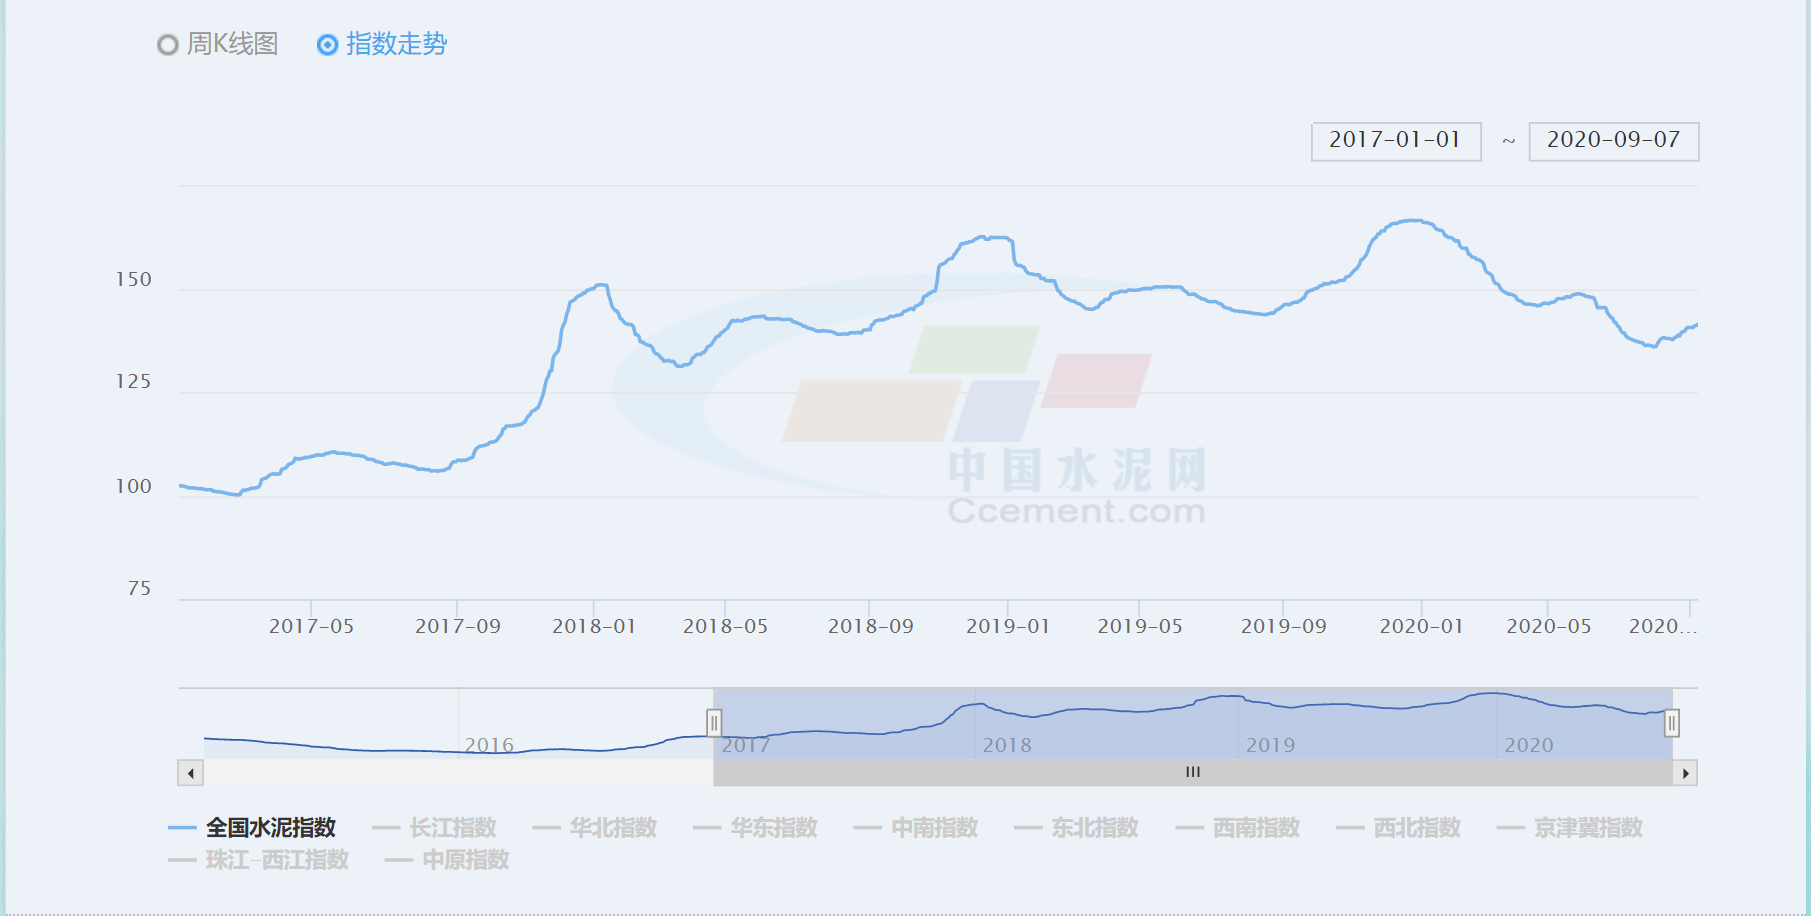This screenshot has width=1811, height=916.
Task: Grab the right range slider handle
Action: 1671,722
